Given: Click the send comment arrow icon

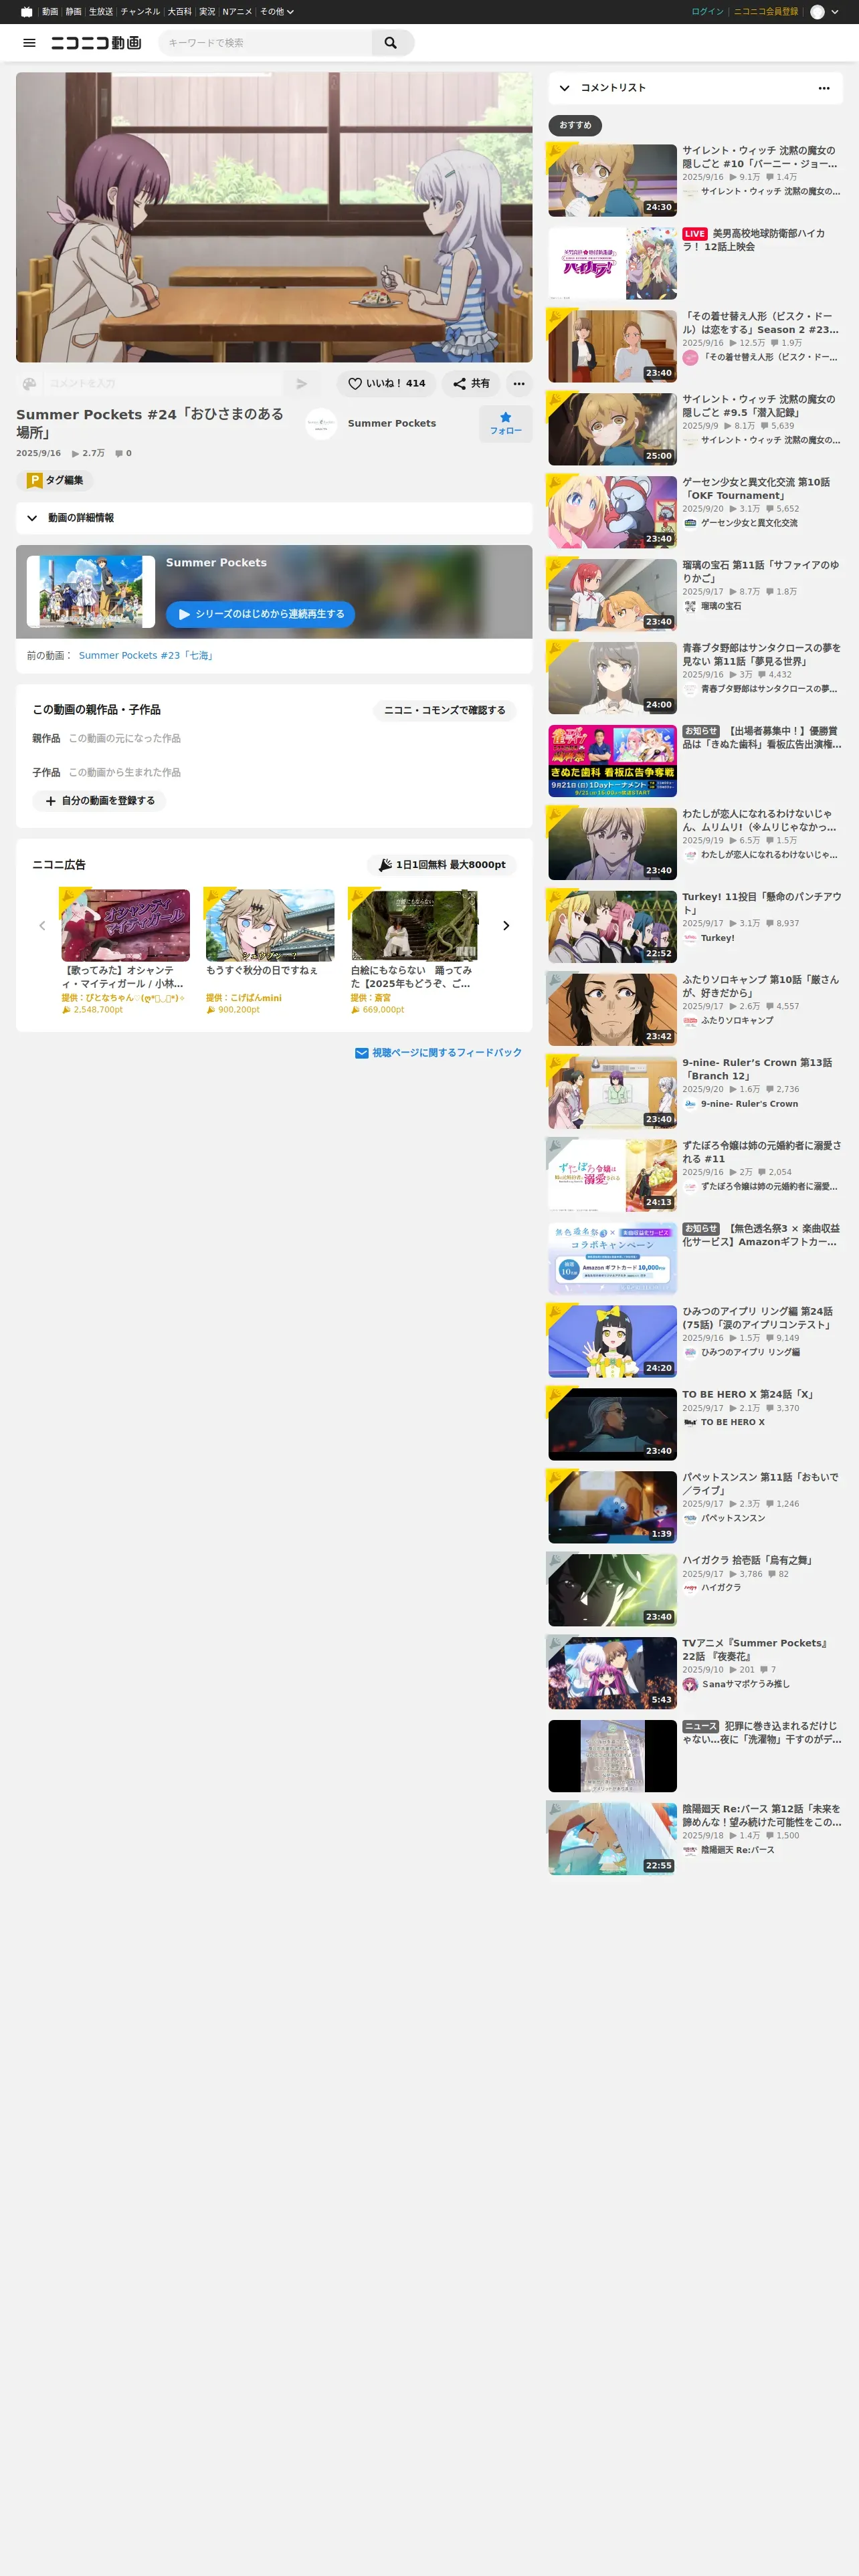Looking at the screenshot, I should [301, 384].
